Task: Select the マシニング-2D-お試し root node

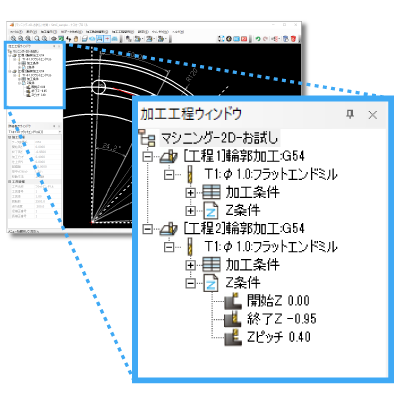Action: pos(219,138)
